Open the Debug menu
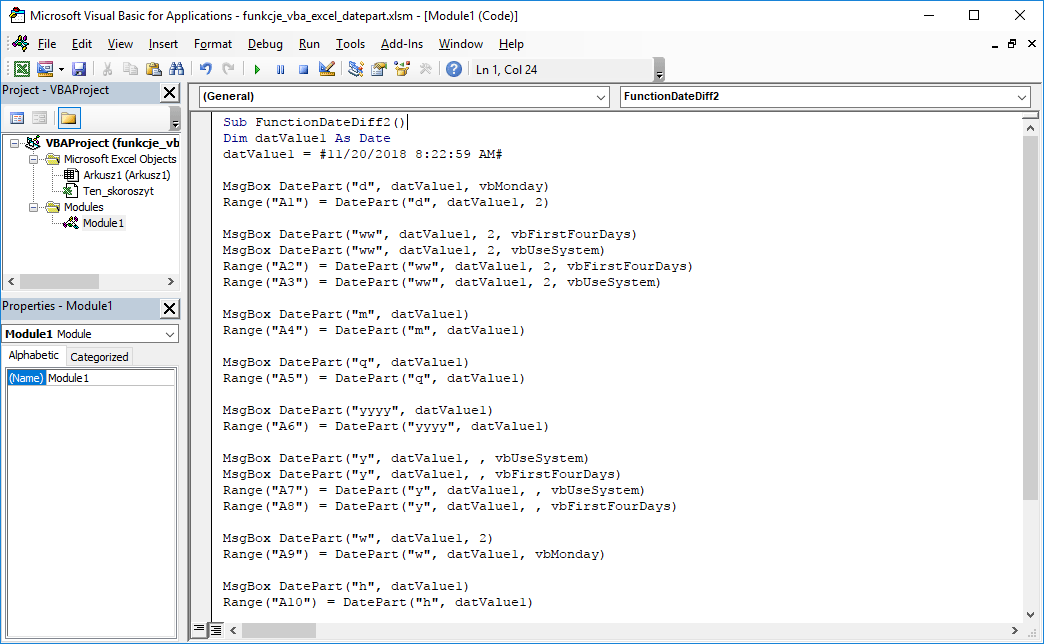The width and height of the screenshot is (1044, 644). click(x=264, y=44)
